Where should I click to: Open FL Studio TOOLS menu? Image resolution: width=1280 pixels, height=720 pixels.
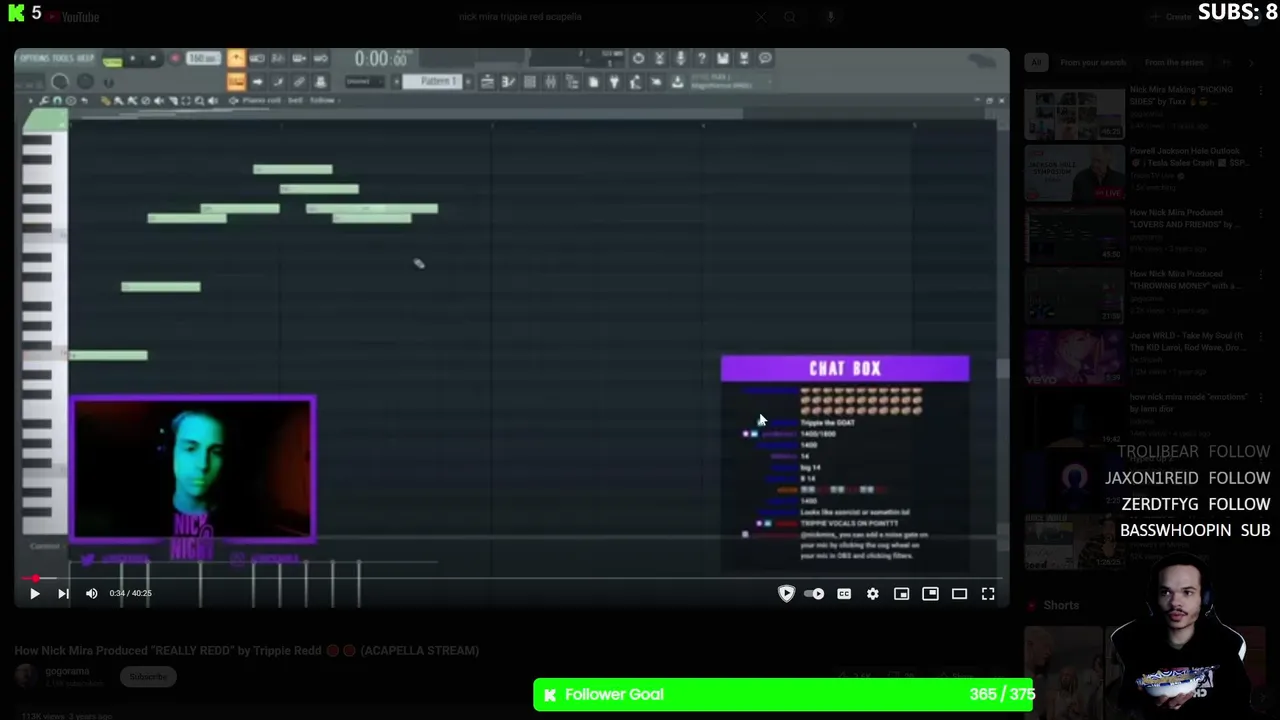pos(61,58)
